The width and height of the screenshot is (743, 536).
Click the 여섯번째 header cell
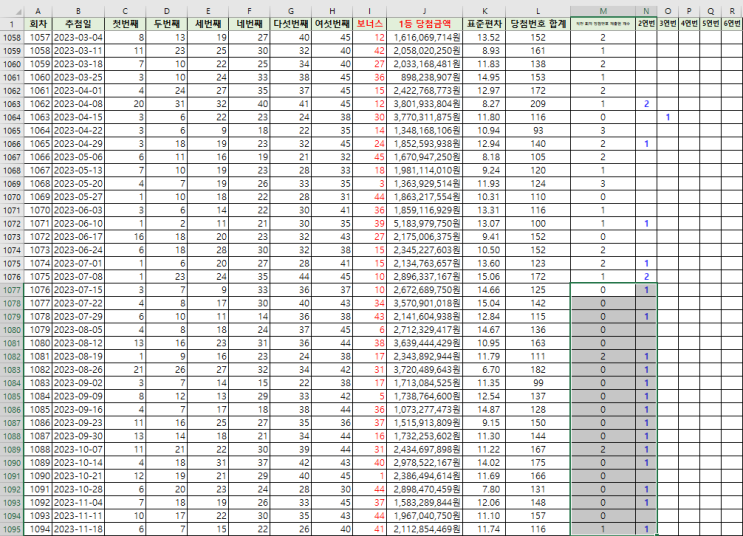point(332,24)
